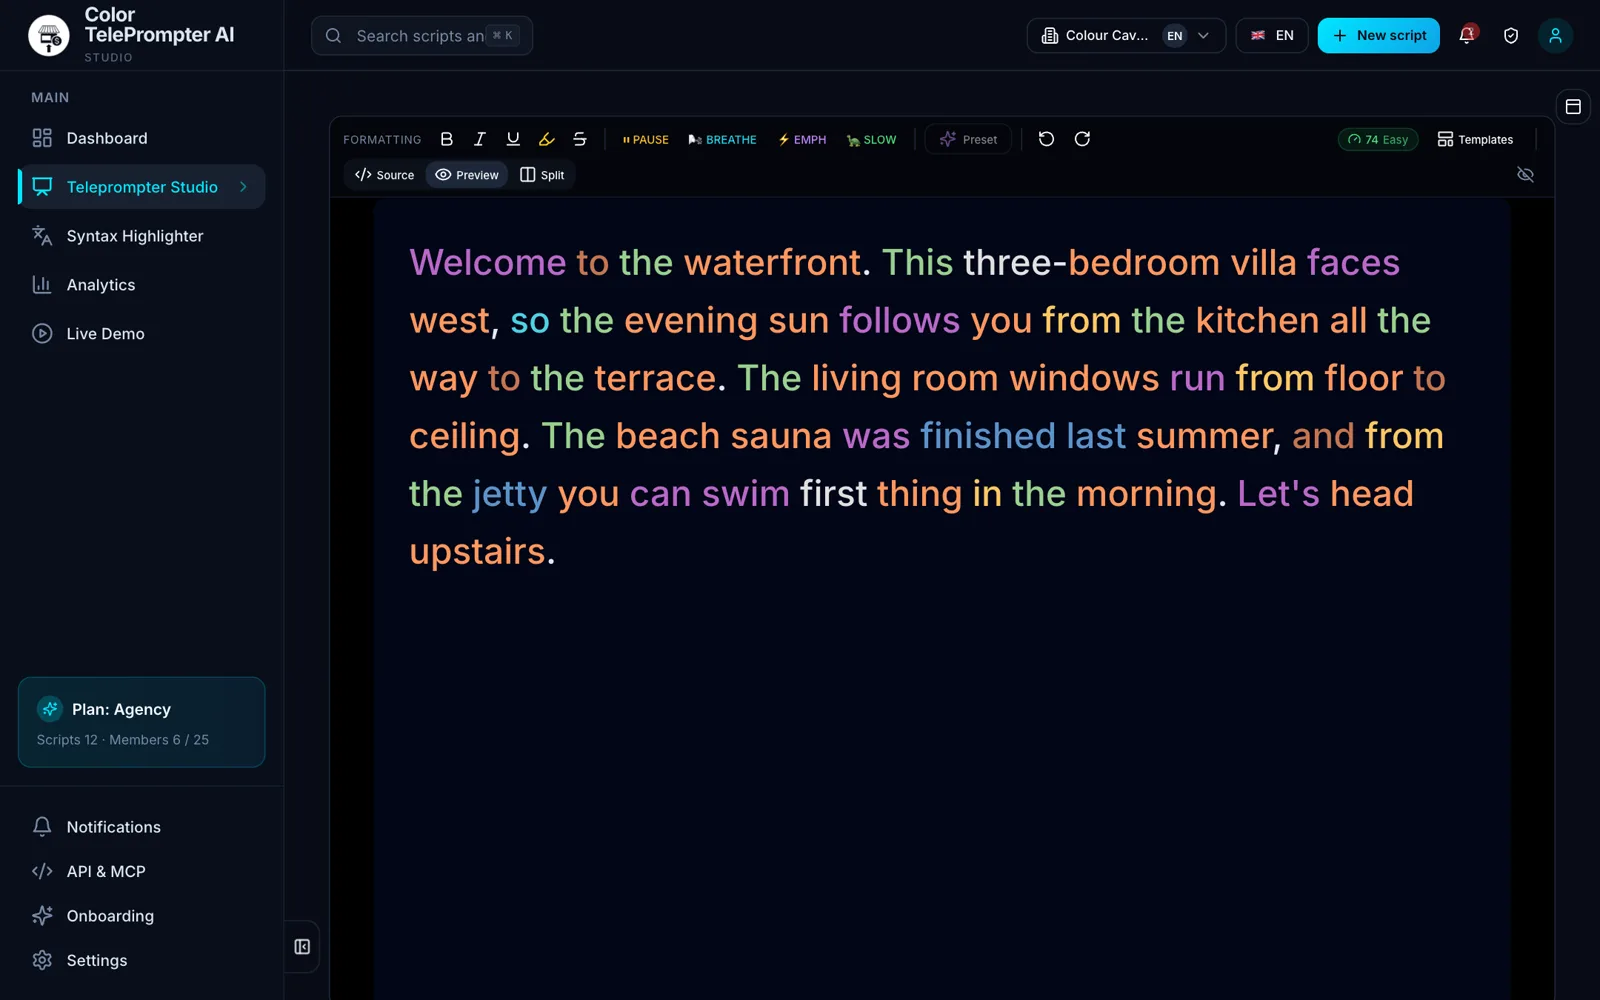This screenshot has width=1600, height=1000.
Task: Click the Plan: Agency card
Action: point(142,722)
